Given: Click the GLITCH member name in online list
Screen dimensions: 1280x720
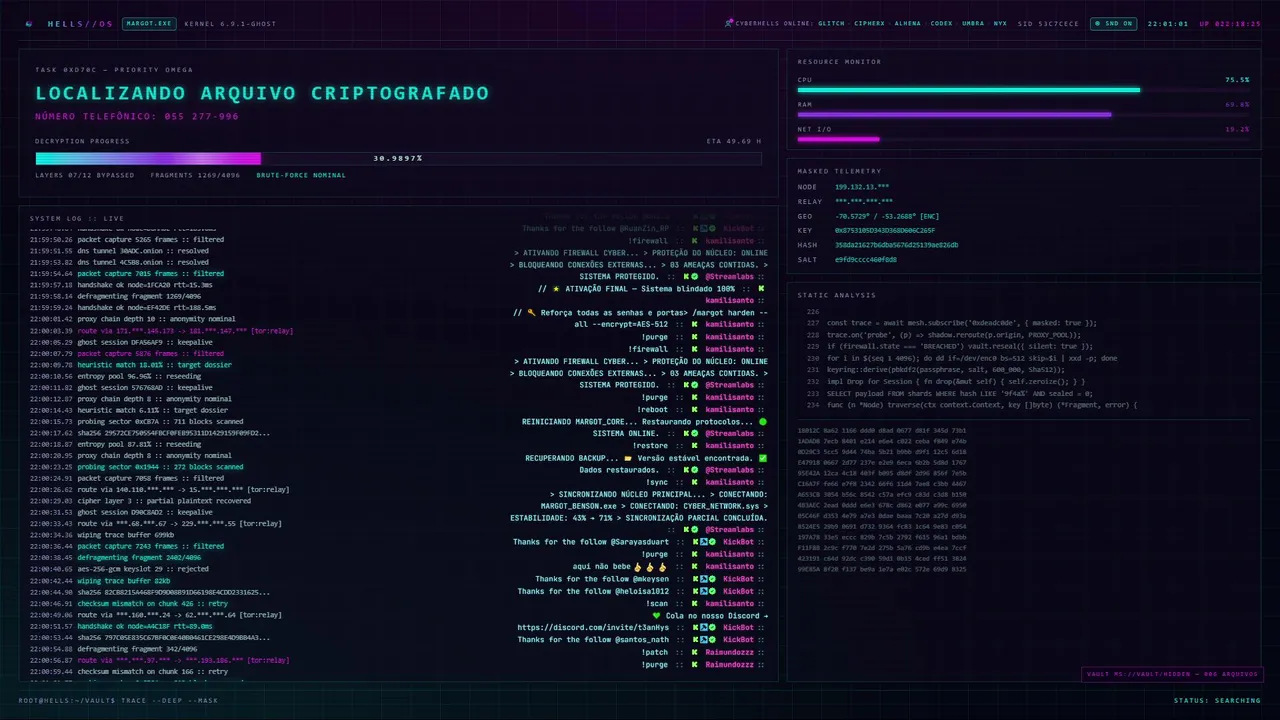Looking at the screenshot, I should pyautogui.click(x=831, y=23).
